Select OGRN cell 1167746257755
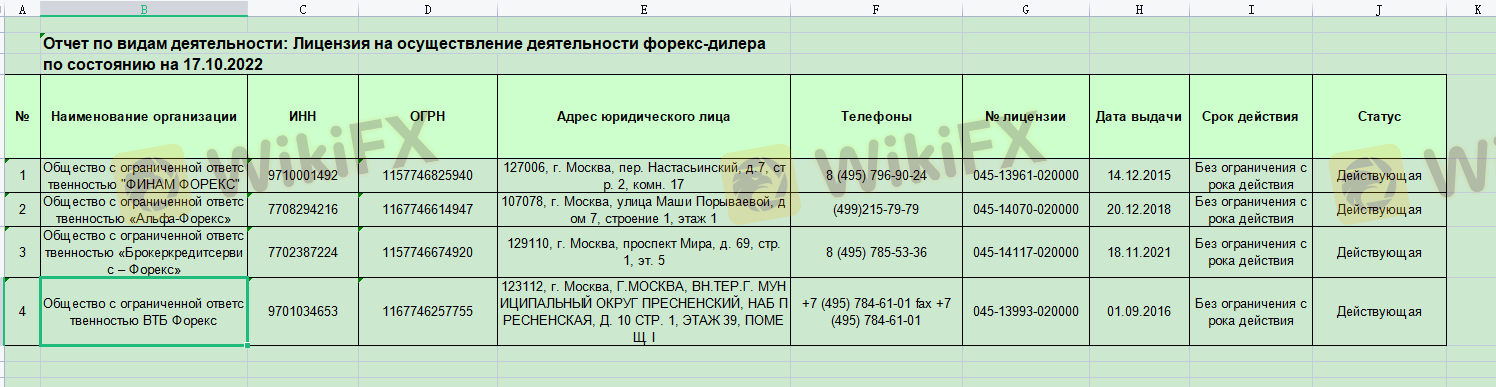This screenshot has height=387, width=1496. pos(427,312)
